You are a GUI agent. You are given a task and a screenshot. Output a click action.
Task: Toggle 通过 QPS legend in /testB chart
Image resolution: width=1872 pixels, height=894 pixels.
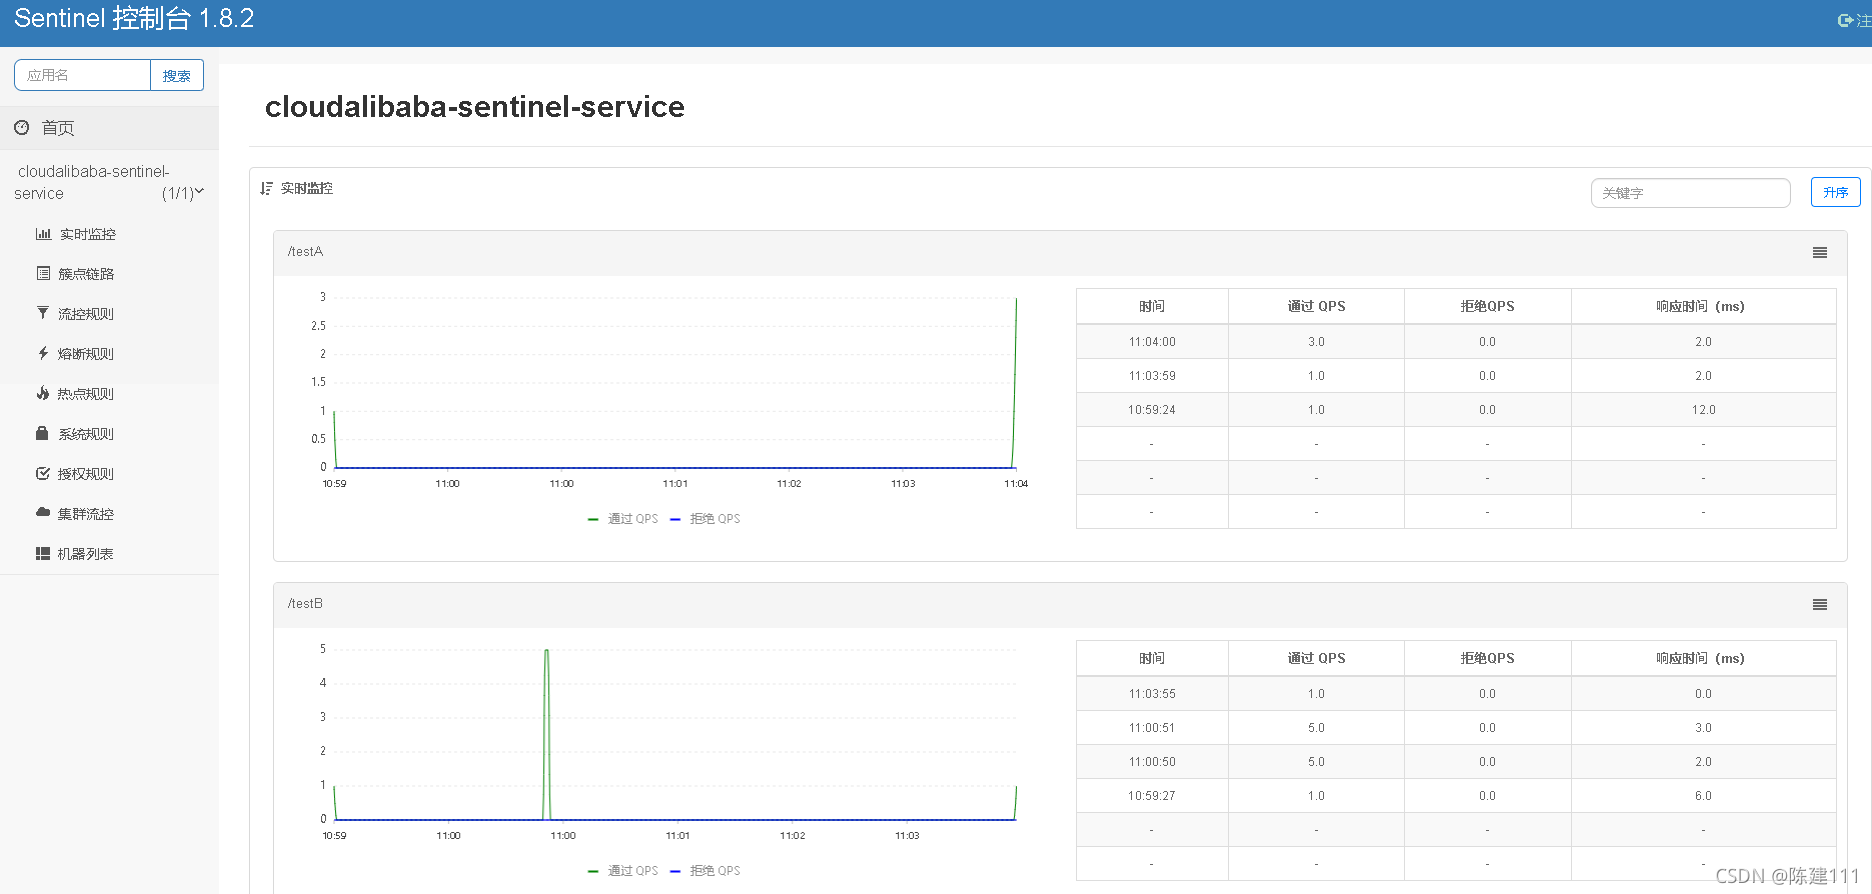(623, 871)
